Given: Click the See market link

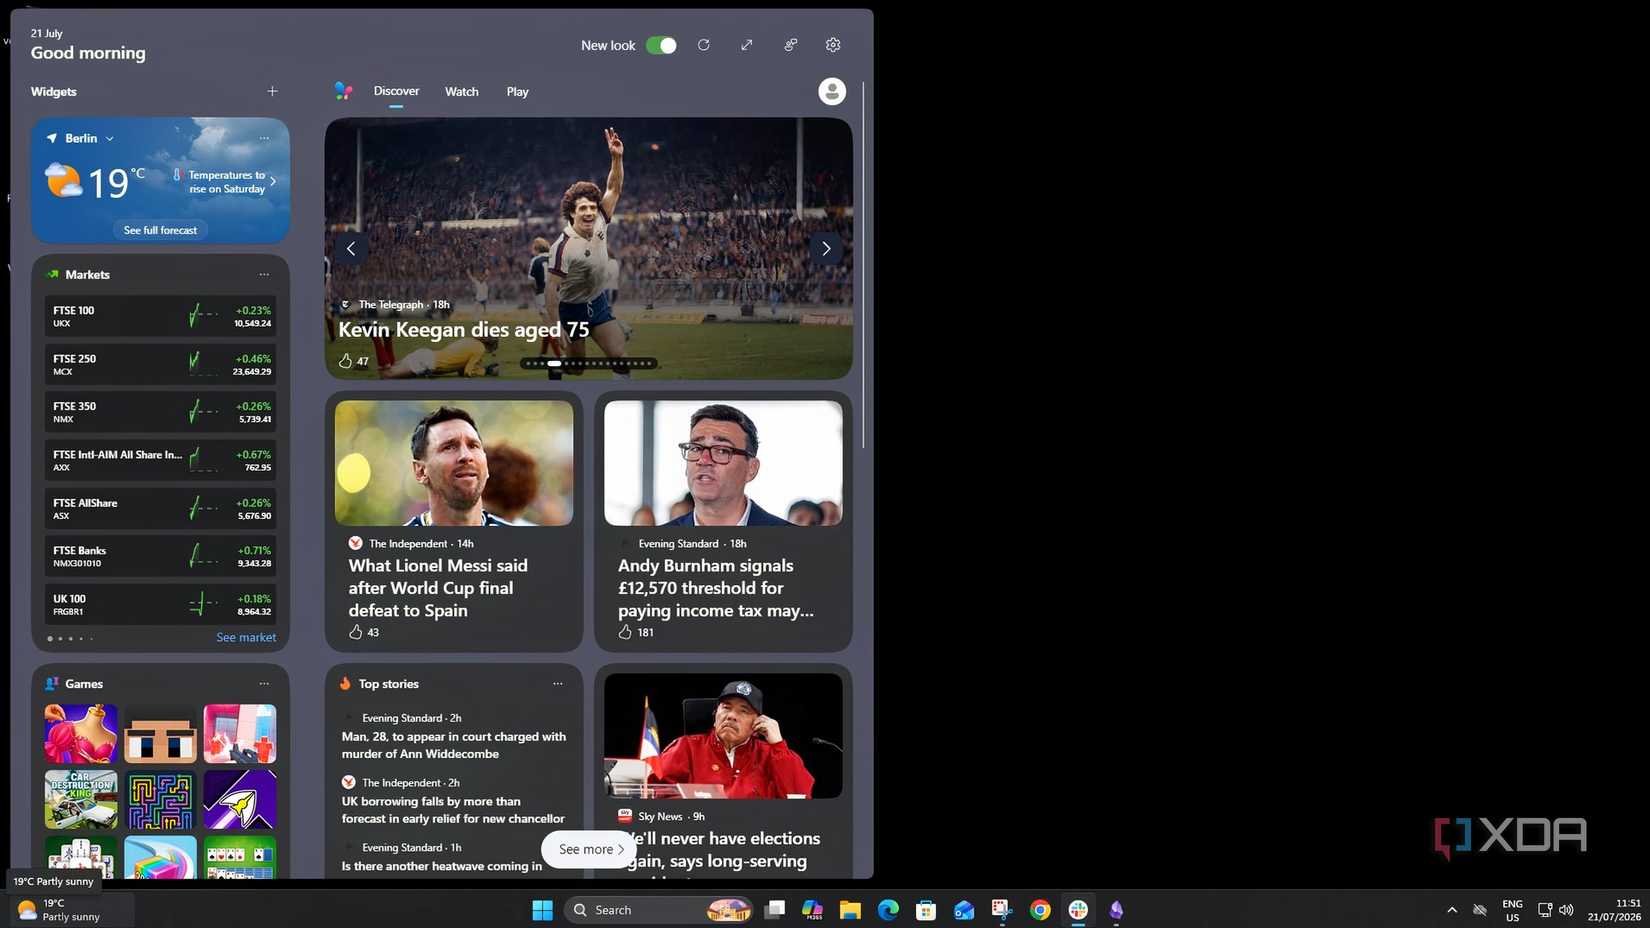Looking at the screenshot, I should [x=246, y=637].
